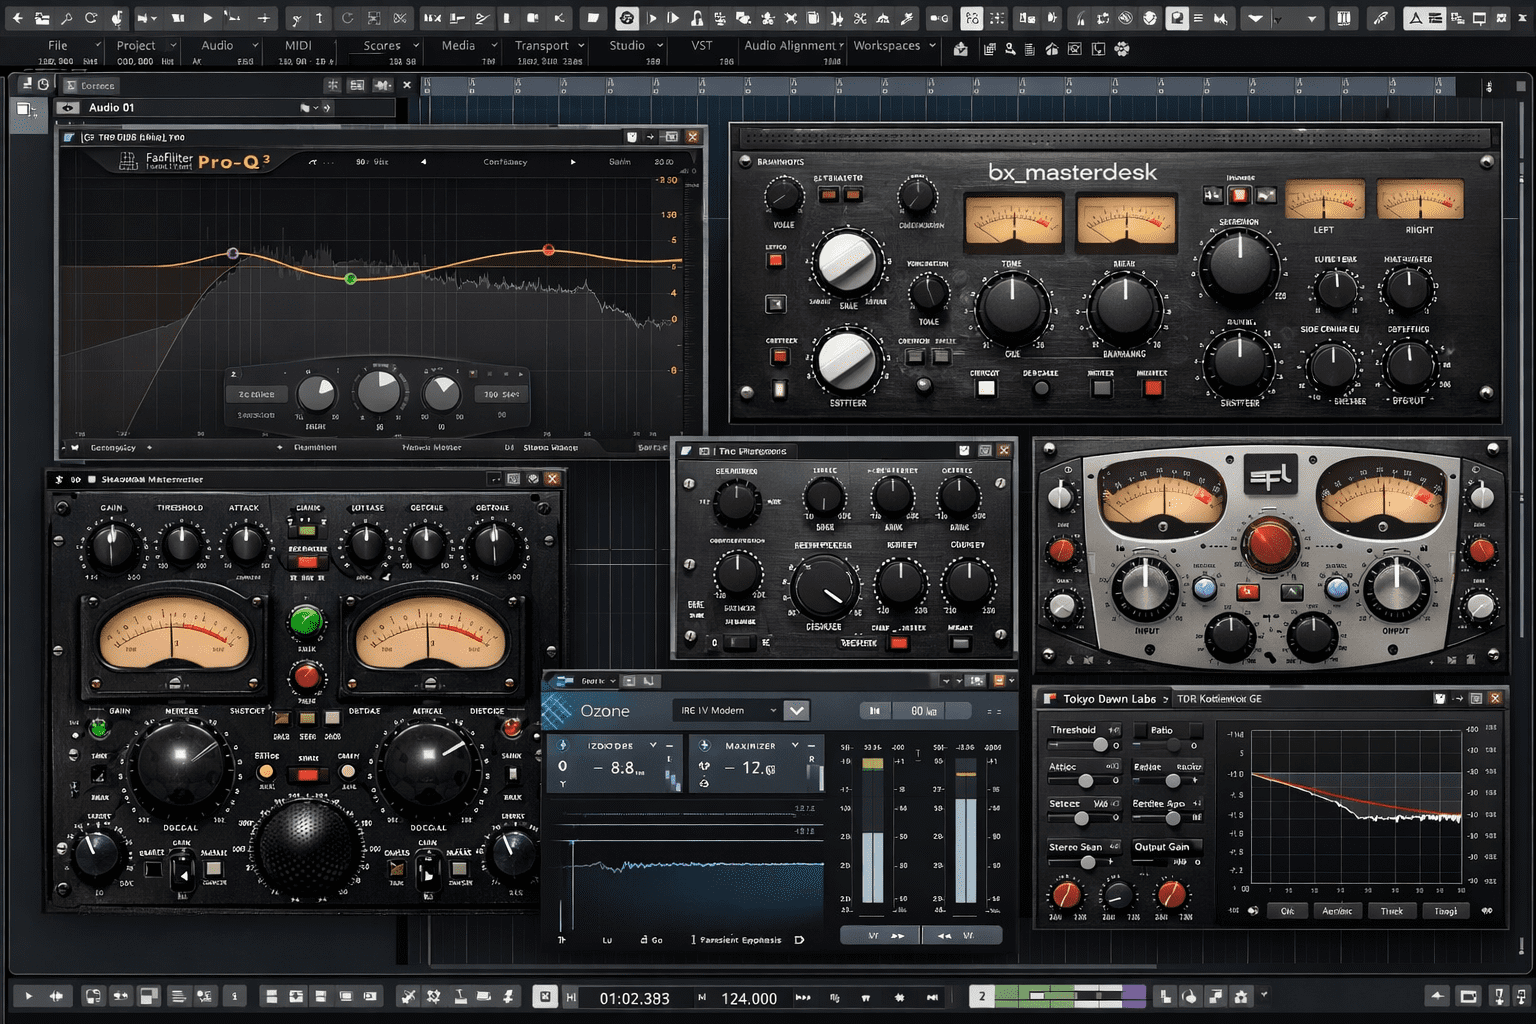Click the Thrck button in Tokyo Dawn Labs
The height and width of the screenshot is (1024, 1536).
(x=1392, y=911)
